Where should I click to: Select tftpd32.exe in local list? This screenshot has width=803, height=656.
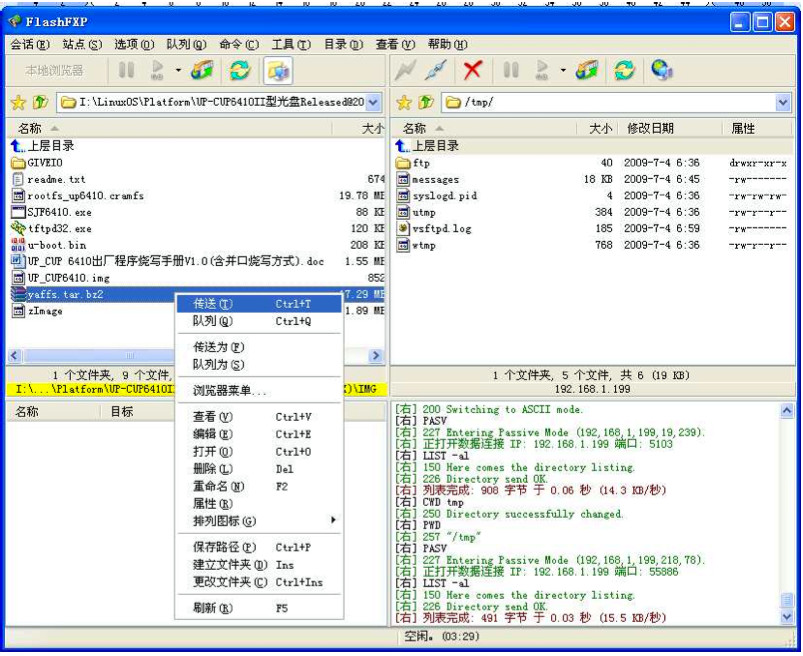tap(51, 228)
